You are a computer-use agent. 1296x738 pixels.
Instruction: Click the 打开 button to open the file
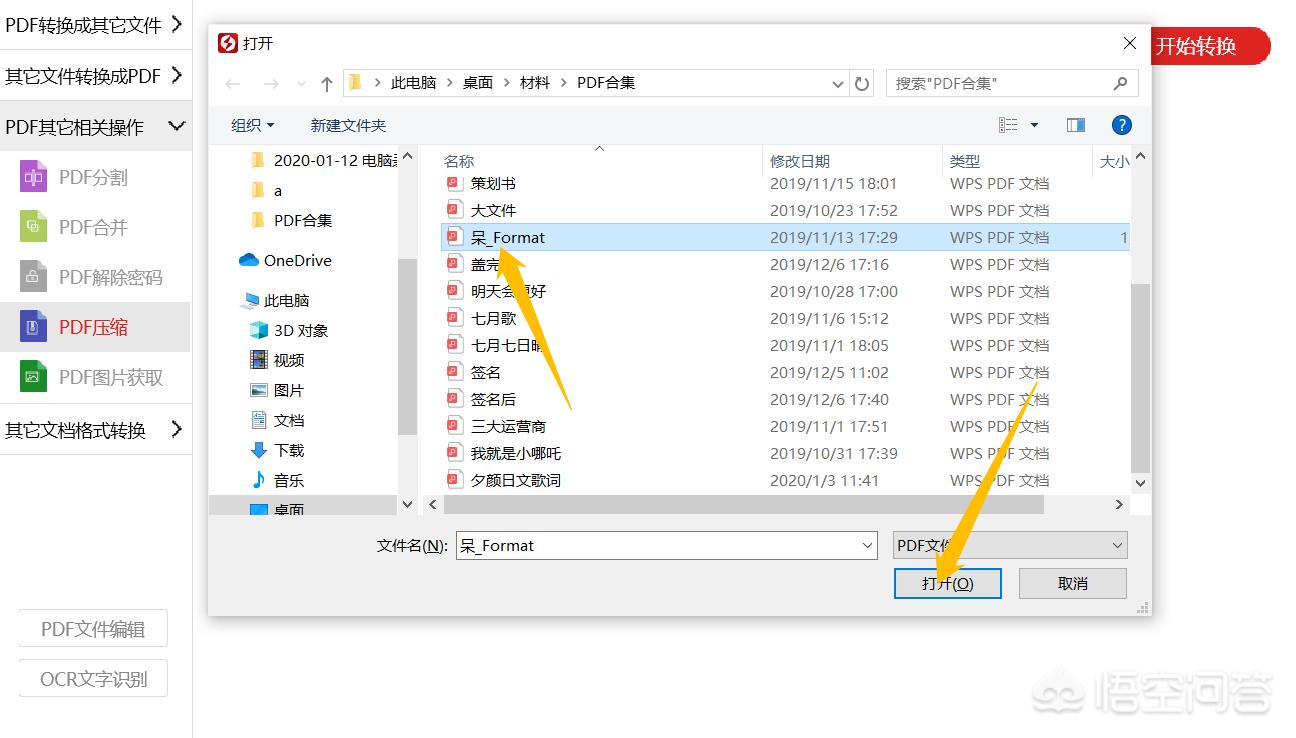click(x=947, y=583)
